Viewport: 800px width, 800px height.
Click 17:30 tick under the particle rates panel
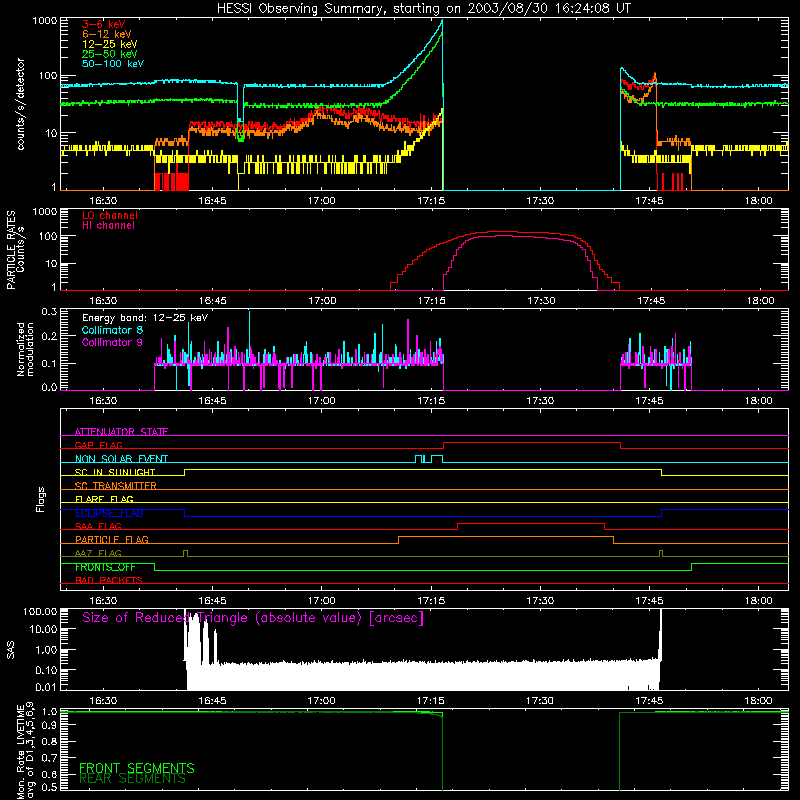[x=540, y=301]
